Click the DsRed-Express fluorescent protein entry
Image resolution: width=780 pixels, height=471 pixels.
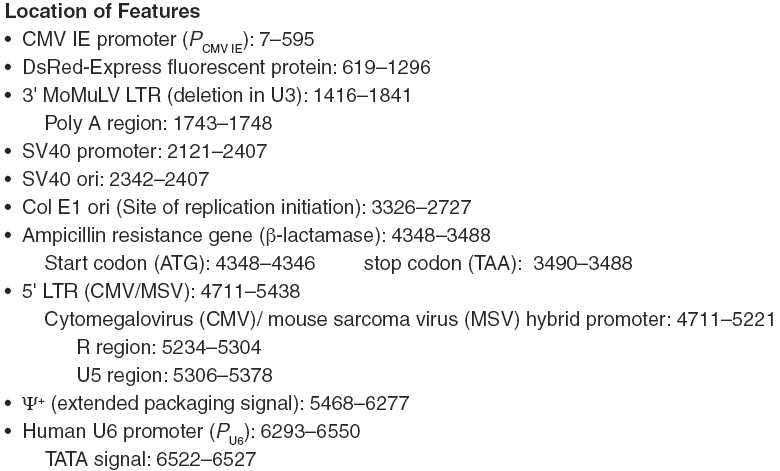226,67
